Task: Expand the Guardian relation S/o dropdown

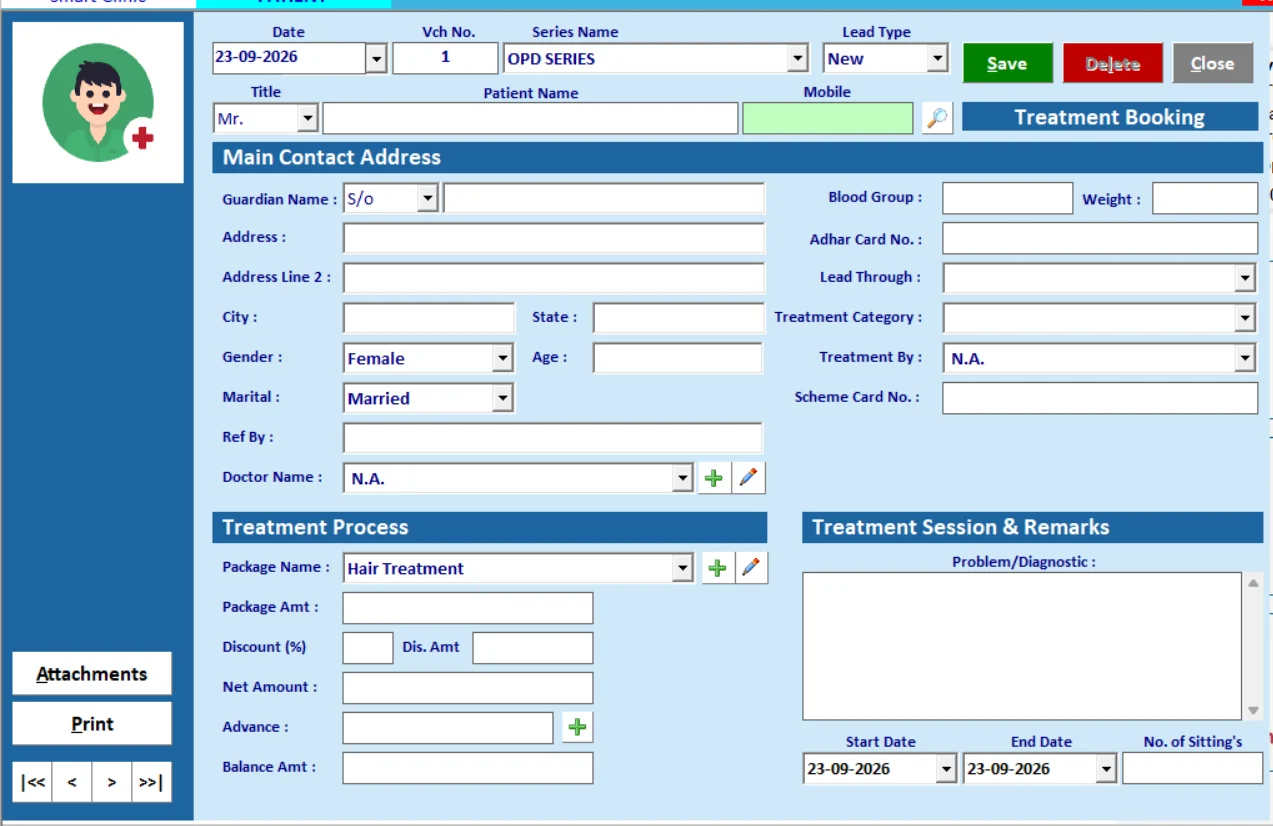Action: (x=428, y=198)
